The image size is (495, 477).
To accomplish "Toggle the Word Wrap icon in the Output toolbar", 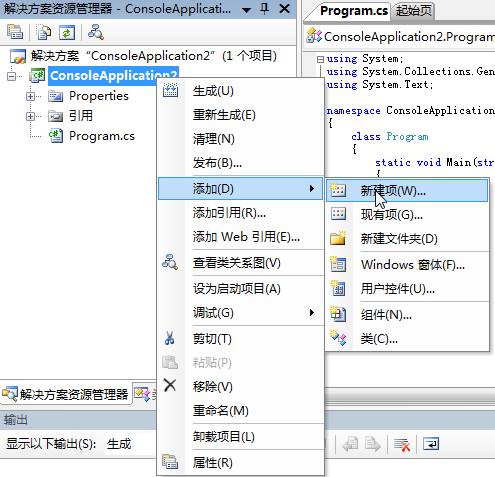I will click(431, 444).
